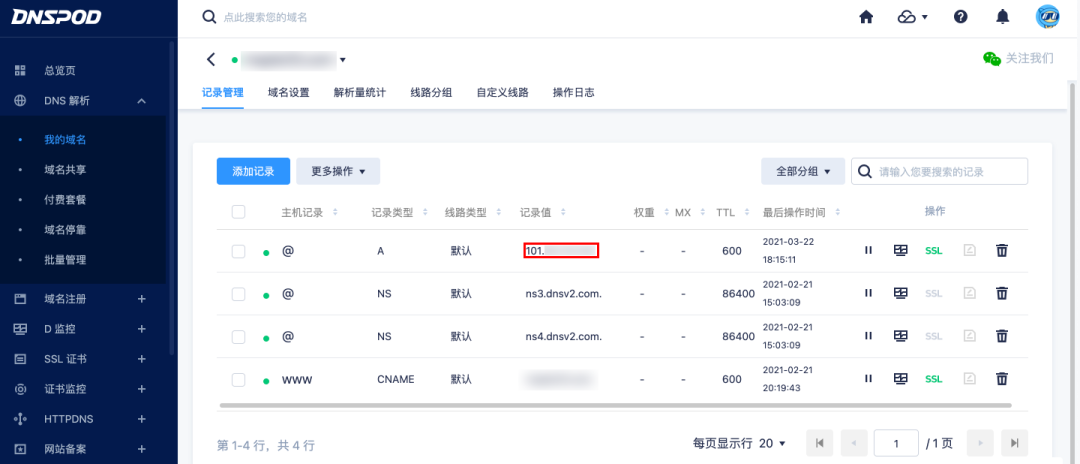This screenshot has width=1080, height=464.
Task: Click WeChat 关注我们 icon
Action: [x=992, y=59]
